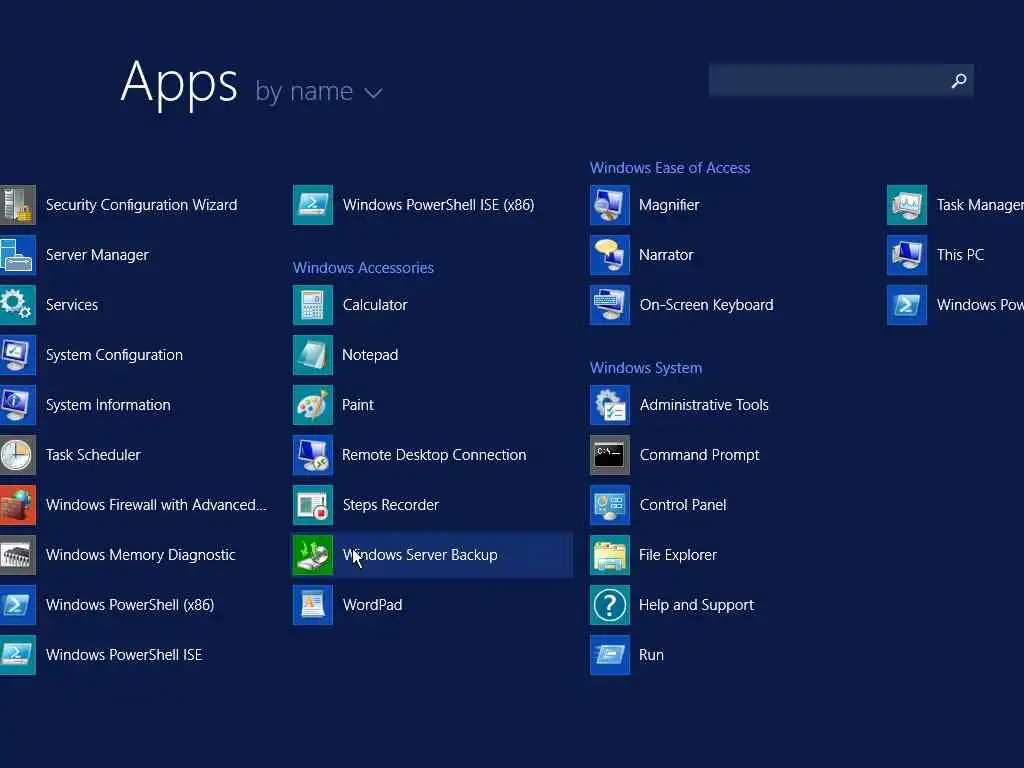This screenshot has height=768, width=1024.
Task: Click the 'Help and Support' label
Action: tap(696, 605)
